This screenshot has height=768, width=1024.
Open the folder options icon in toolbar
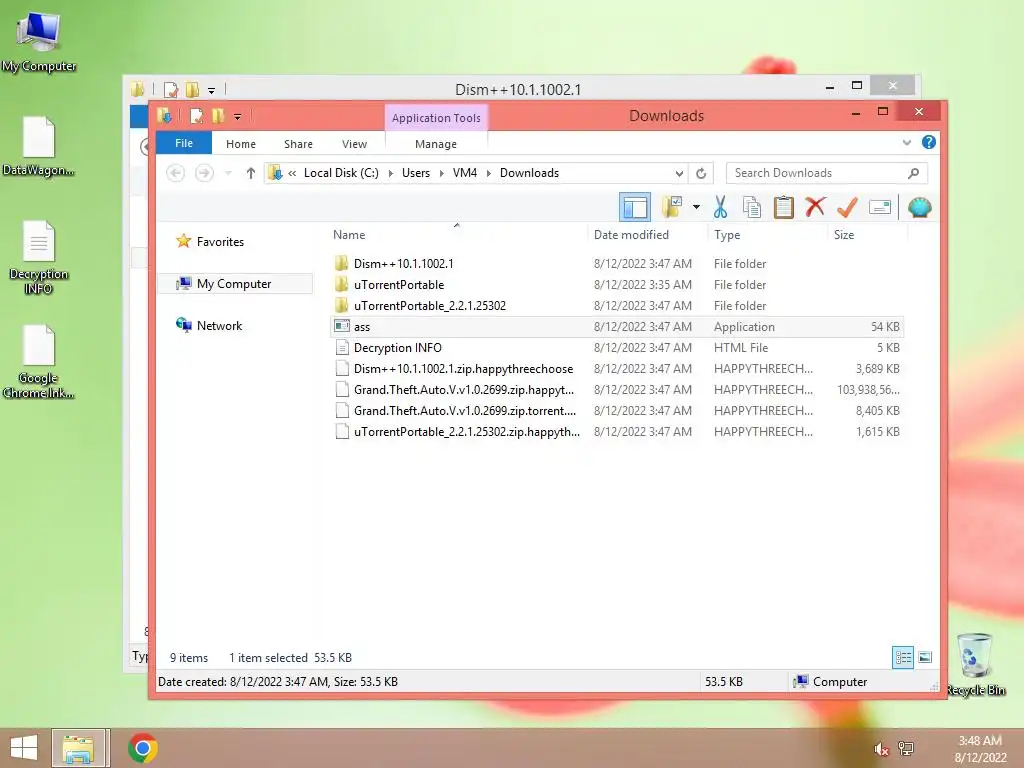[x=672, y=207]
